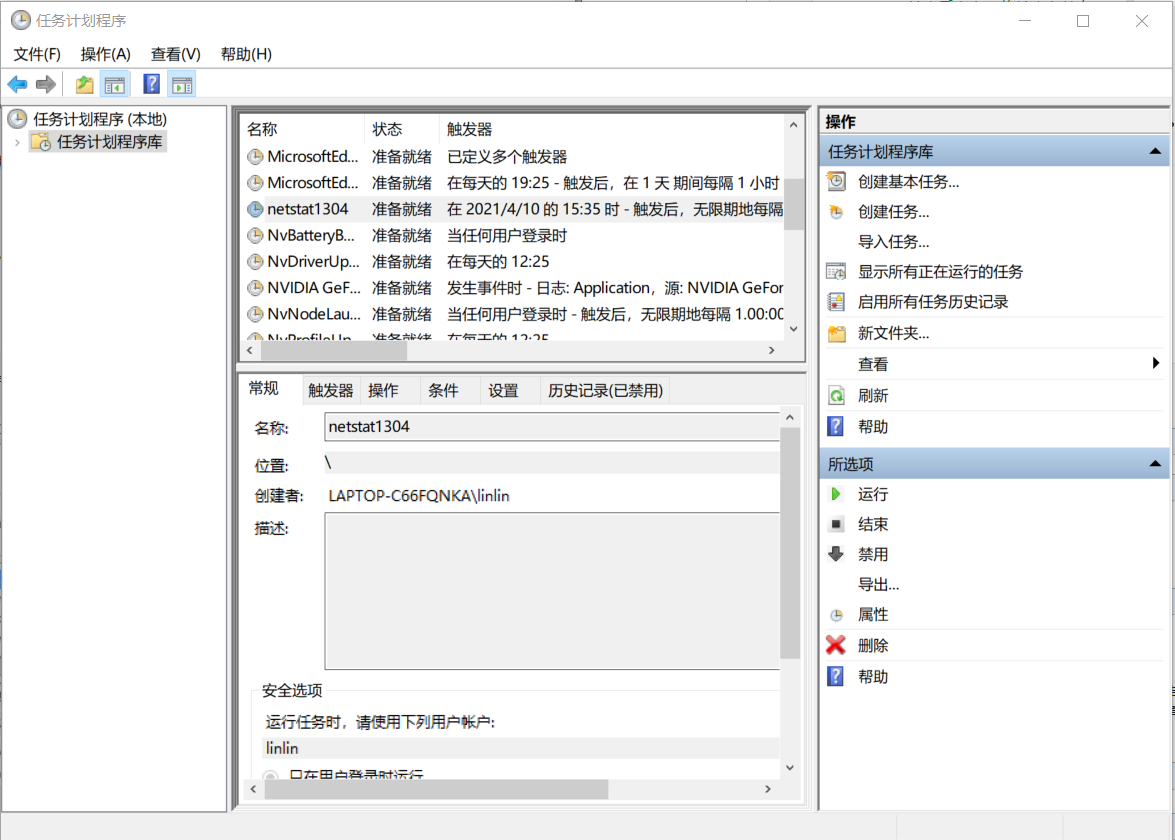Expand the 任务计划程序库 tree node

click(x=16, y=142)
